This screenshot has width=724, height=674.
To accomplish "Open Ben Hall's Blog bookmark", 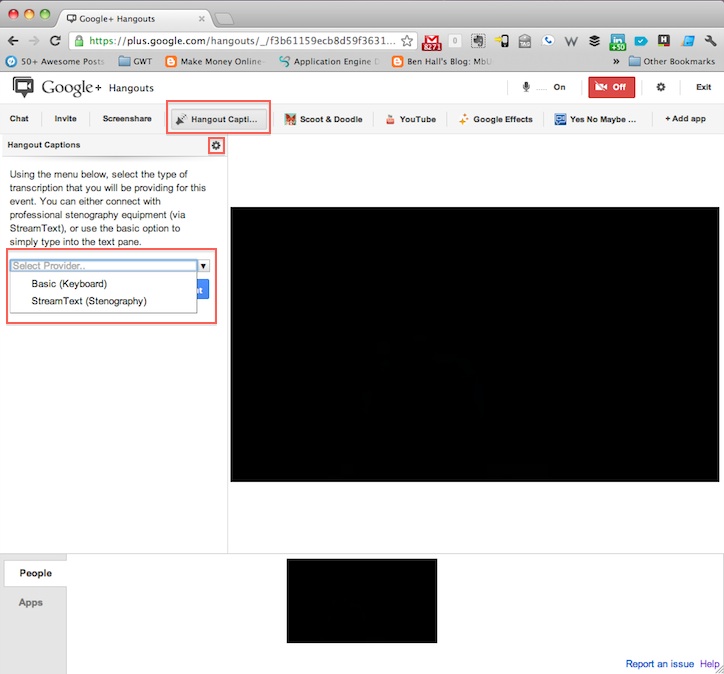I will tap(441, 61).
